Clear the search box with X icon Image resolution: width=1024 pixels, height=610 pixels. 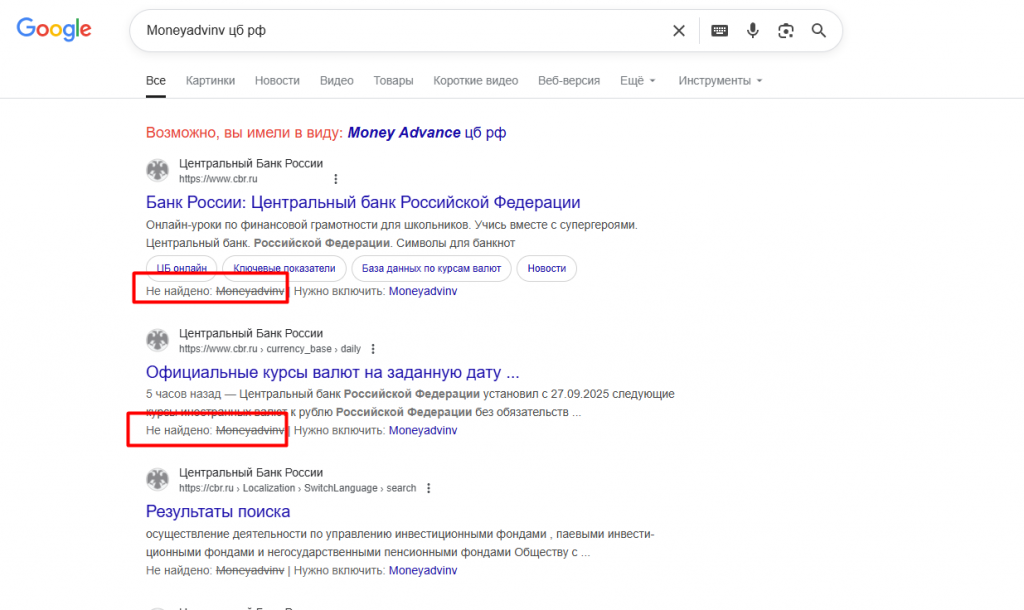679,31
